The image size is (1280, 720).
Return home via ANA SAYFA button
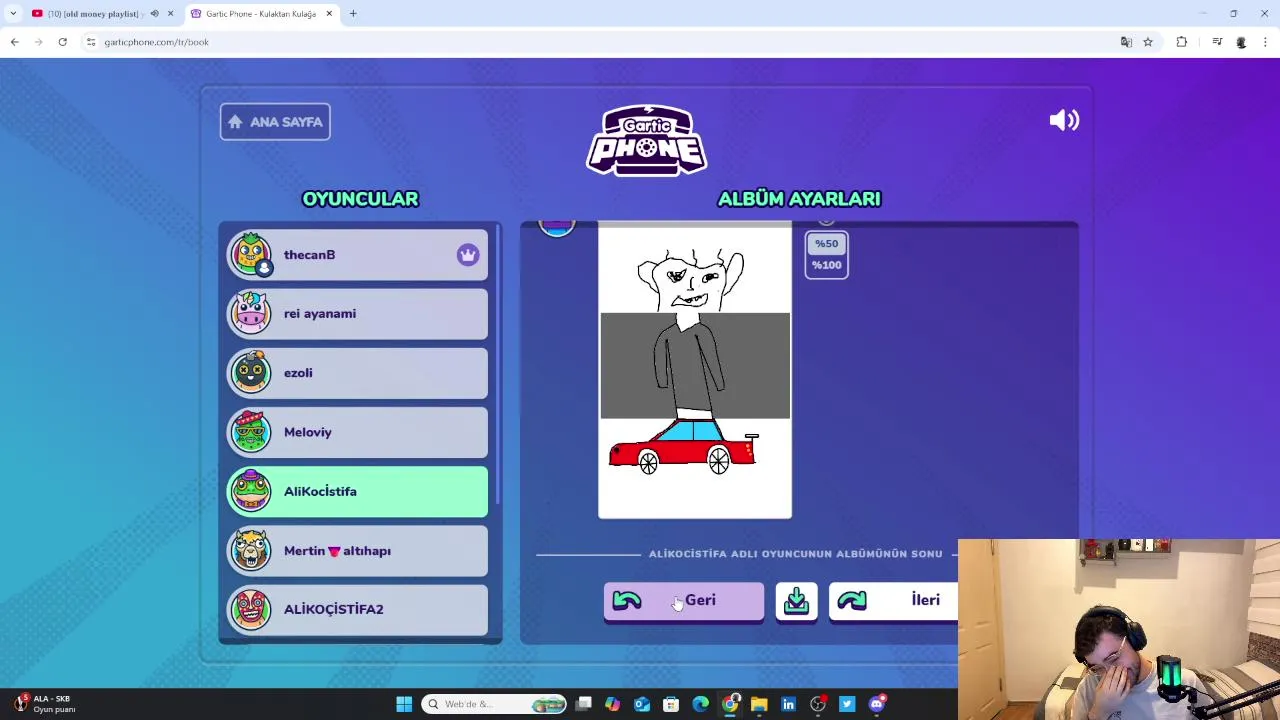click(275, 122)
